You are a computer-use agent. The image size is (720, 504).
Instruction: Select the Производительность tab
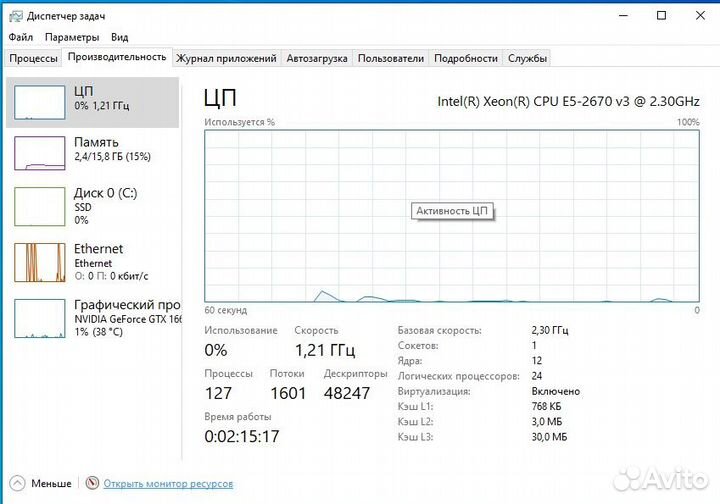coord(117,57)
